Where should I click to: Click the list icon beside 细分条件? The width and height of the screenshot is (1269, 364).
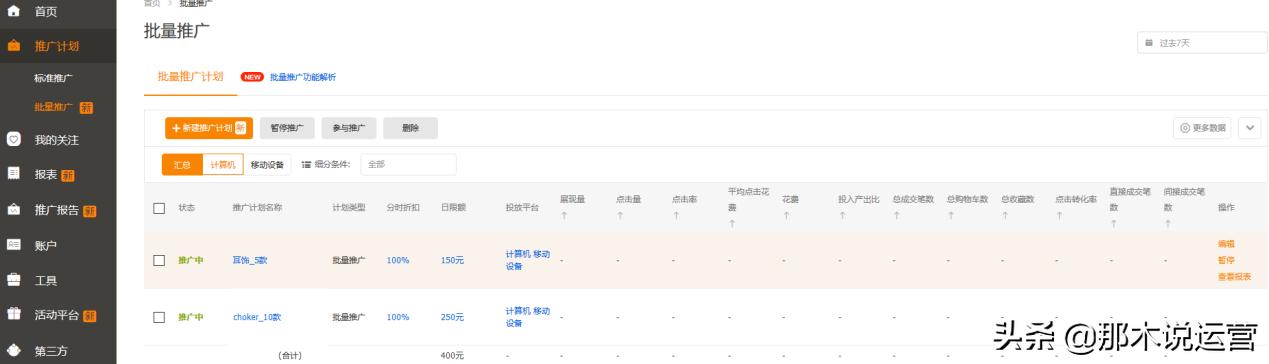[306, 165]
